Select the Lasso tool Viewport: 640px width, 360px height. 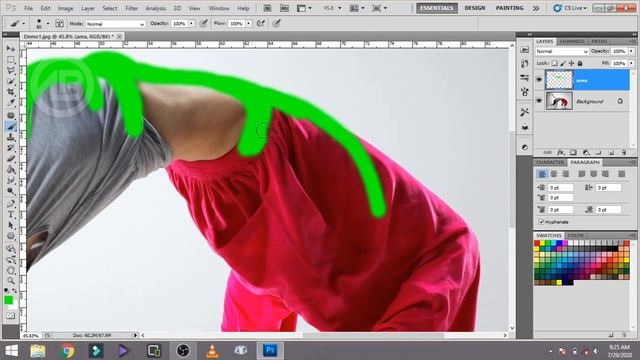(x=11, y=70)
